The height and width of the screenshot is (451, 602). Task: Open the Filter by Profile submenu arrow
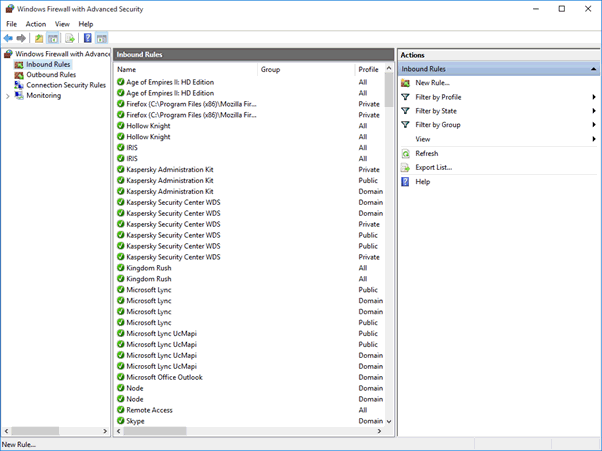coord(594,97)
